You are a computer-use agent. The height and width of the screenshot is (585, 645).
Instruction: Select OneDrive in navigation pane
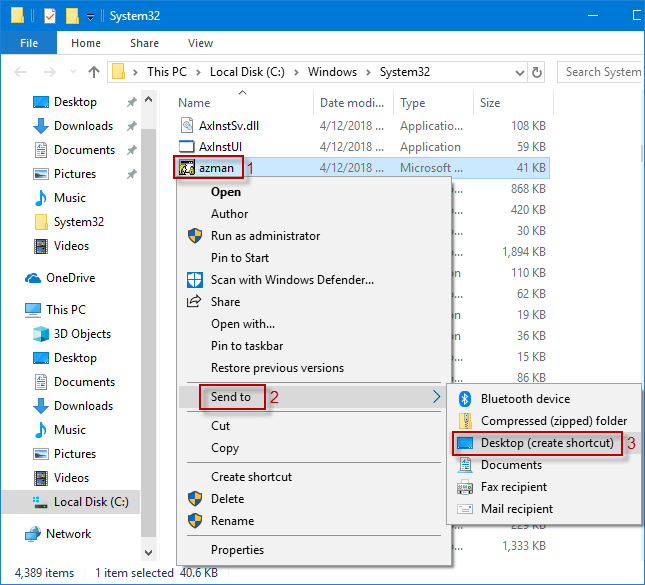tap(60, 278)
